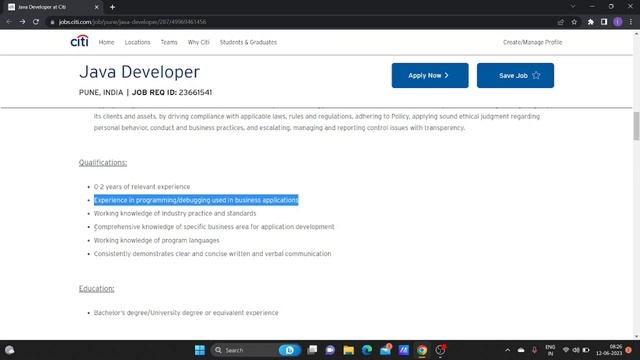Screen dimensions: 640x360
Task: Click the page vertical scrollbar thumb
Action: tap(636, 126)
